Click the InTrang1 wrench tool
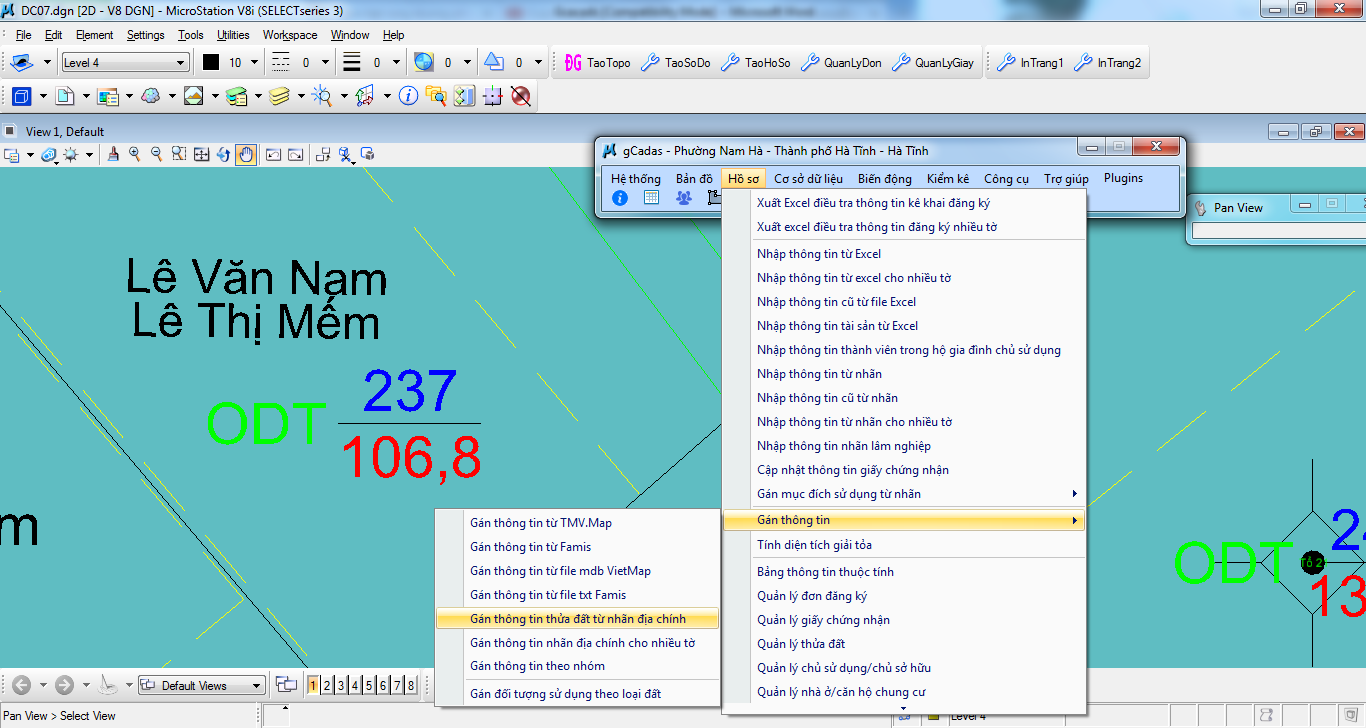The width and height of the screenshot is (1366, 728). (1031, 63)
